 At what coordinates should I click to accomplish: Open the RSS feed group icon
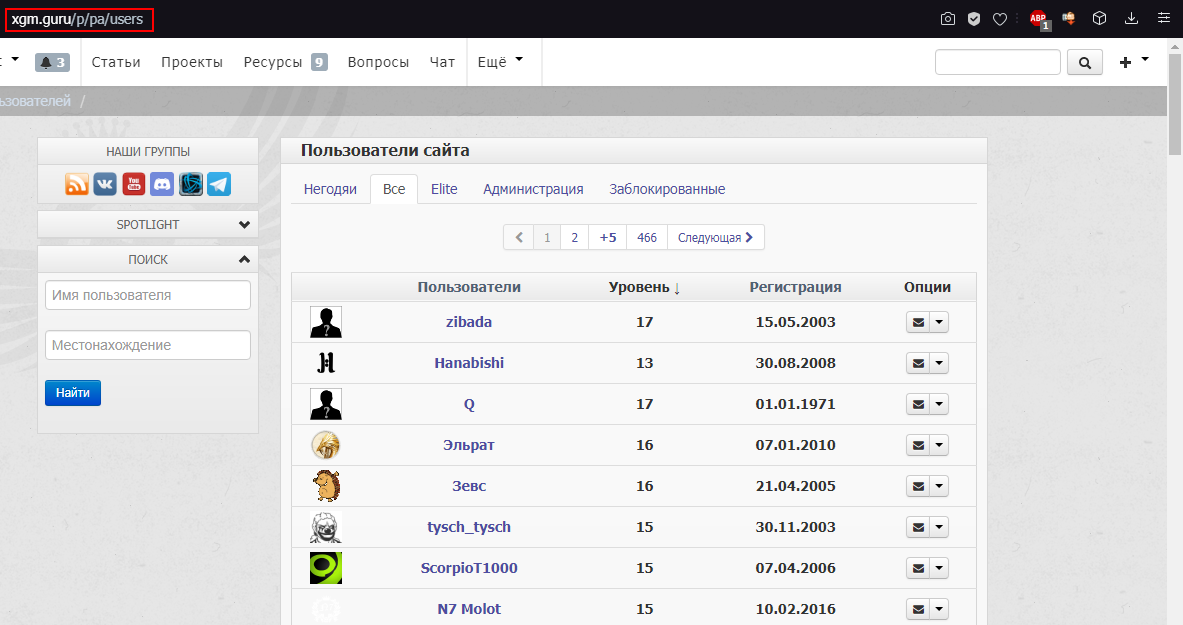(x=77, y=184)
